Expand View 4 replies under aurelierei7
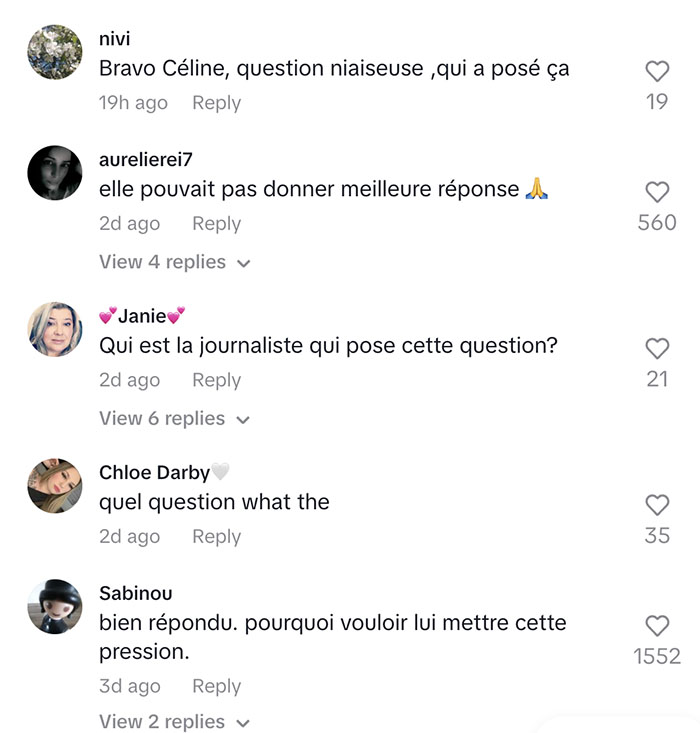The width and height of the screenshot is (700, 733). click(x=175, y=262)
